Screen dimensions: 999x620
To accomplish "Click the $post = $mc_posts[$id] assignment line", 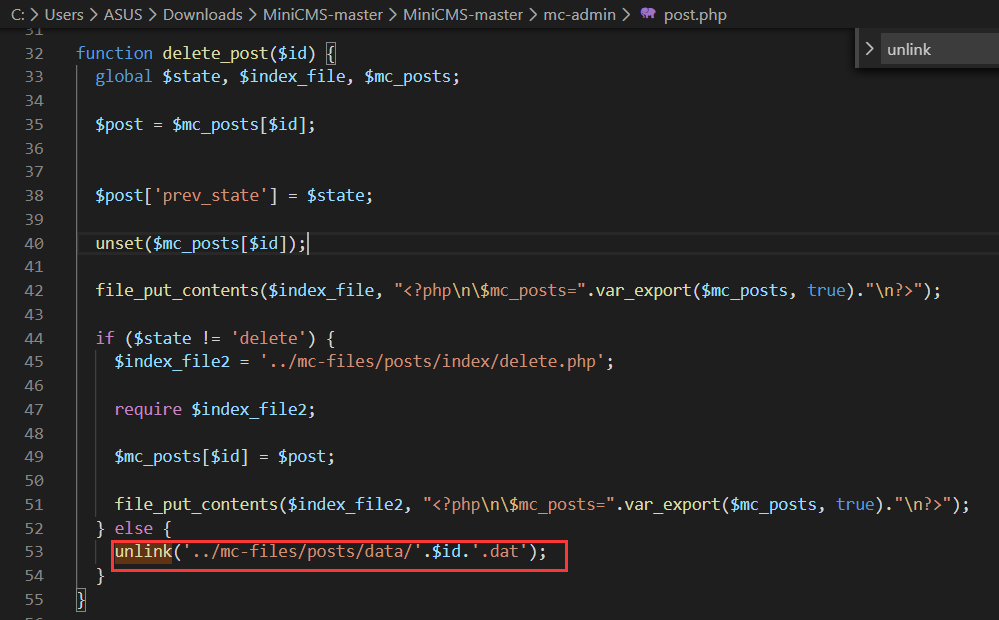I will (205, 124).
